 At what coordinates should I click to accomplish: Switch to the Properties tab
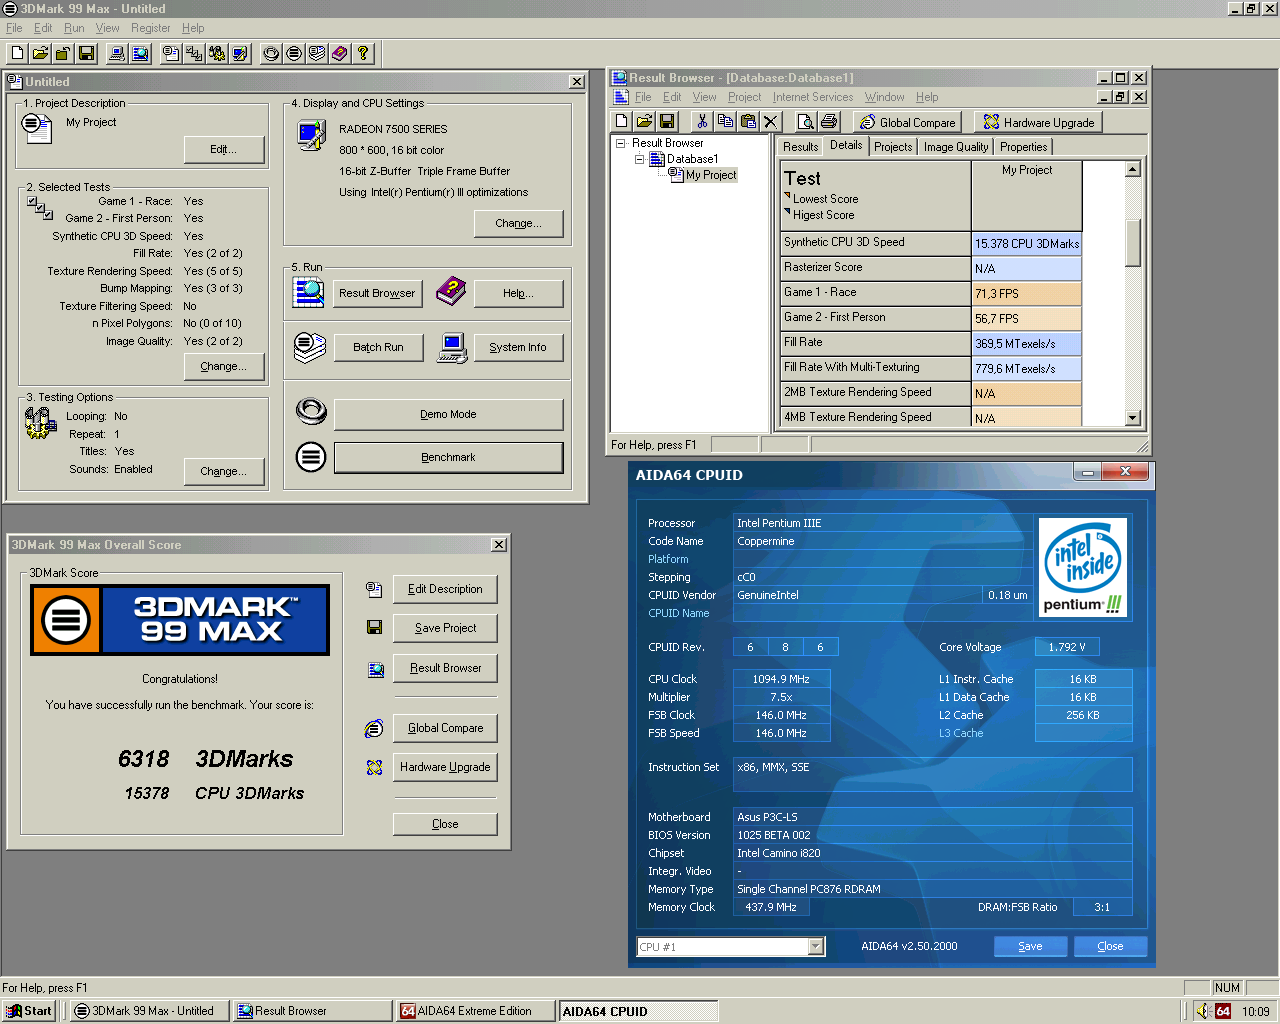coord(1023,147)
